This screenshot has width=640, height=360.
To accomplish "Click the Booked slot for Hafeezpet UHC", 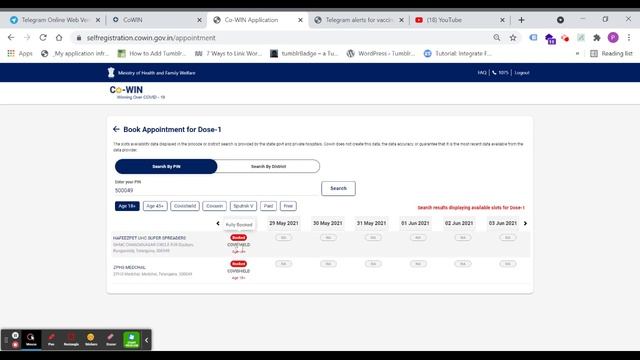I will (x=238, y=238).
